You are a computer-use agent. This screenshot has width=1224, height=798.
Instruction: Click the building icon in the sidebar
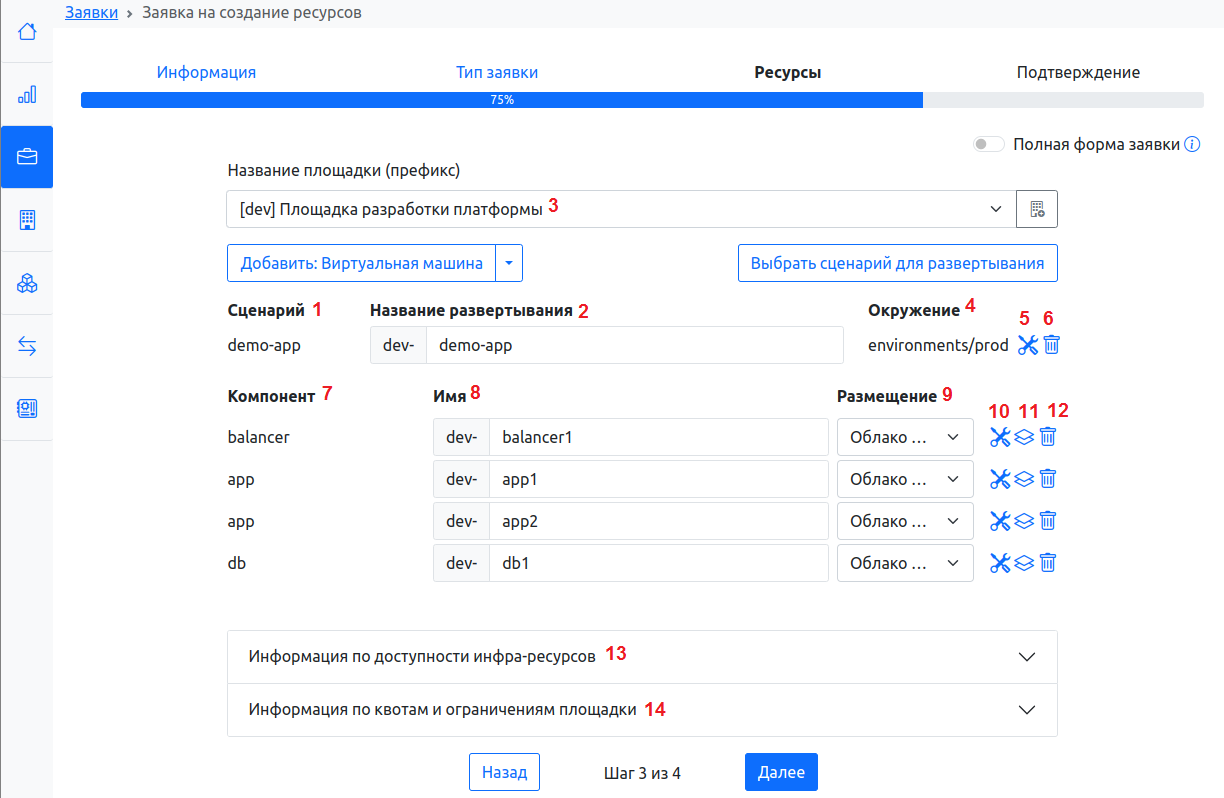point(27,220)
